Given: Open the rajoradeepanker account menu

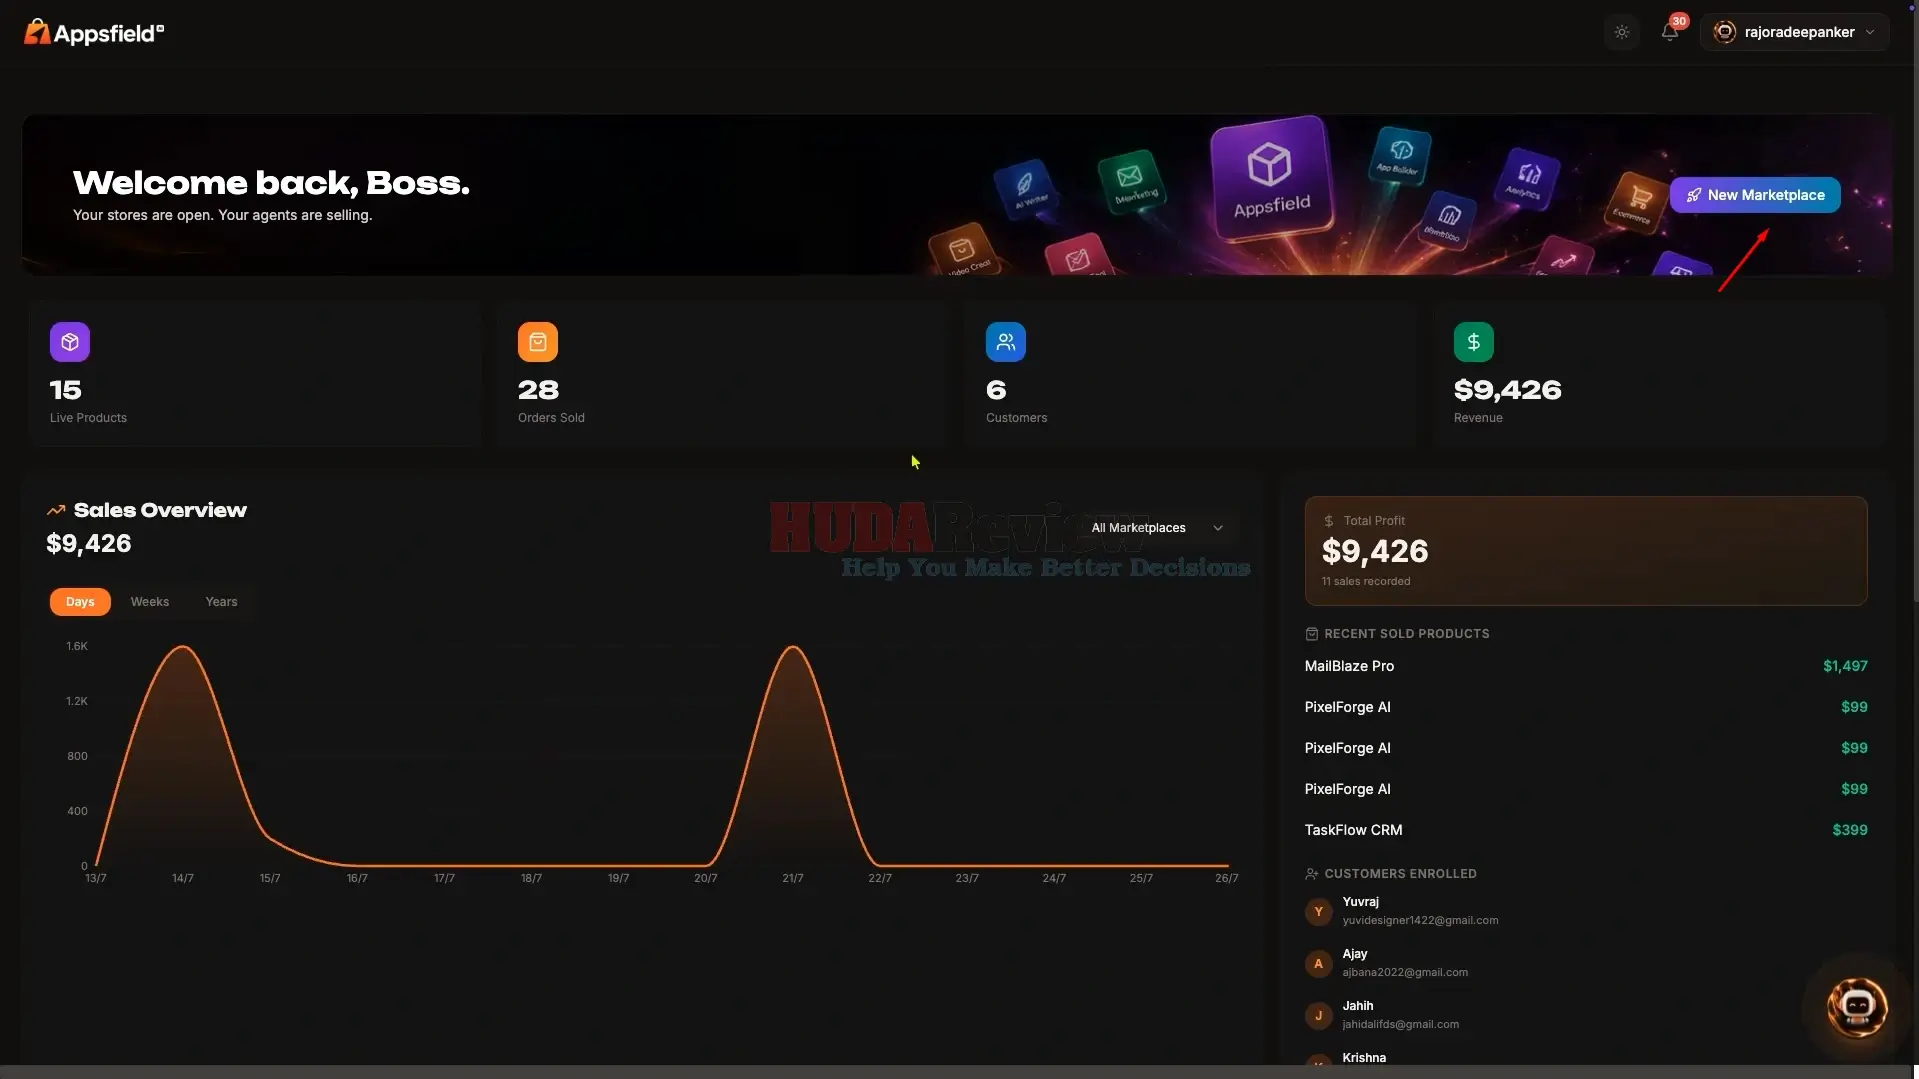Looking at the screenshot, I should click(x=1794, y=32).
